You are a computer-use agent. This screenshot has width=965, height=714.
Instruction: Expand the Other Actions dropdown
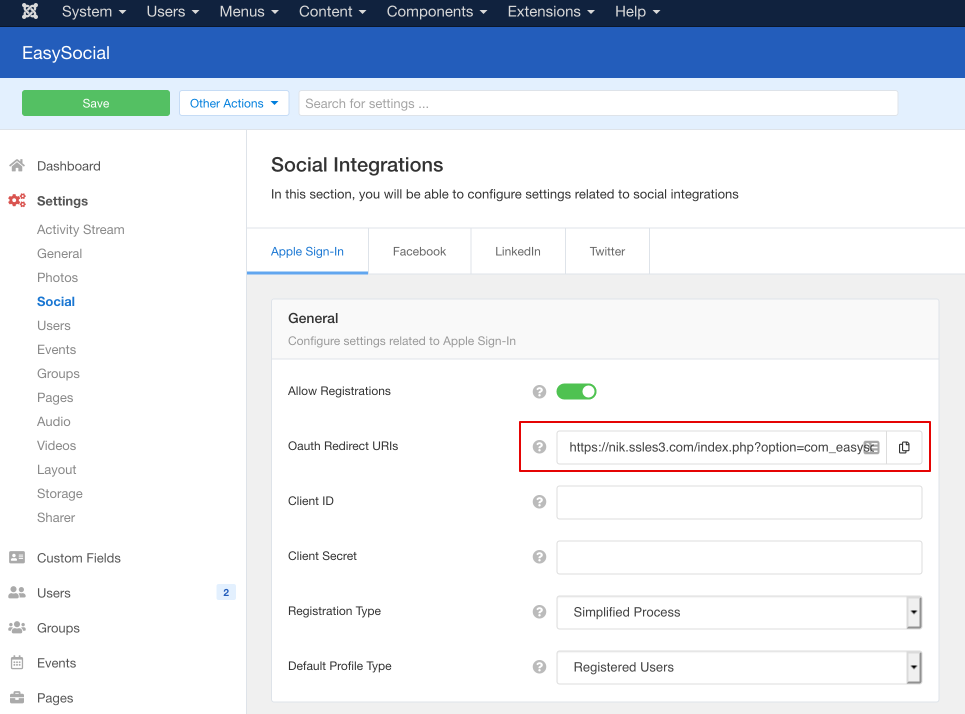click(234, 103)
